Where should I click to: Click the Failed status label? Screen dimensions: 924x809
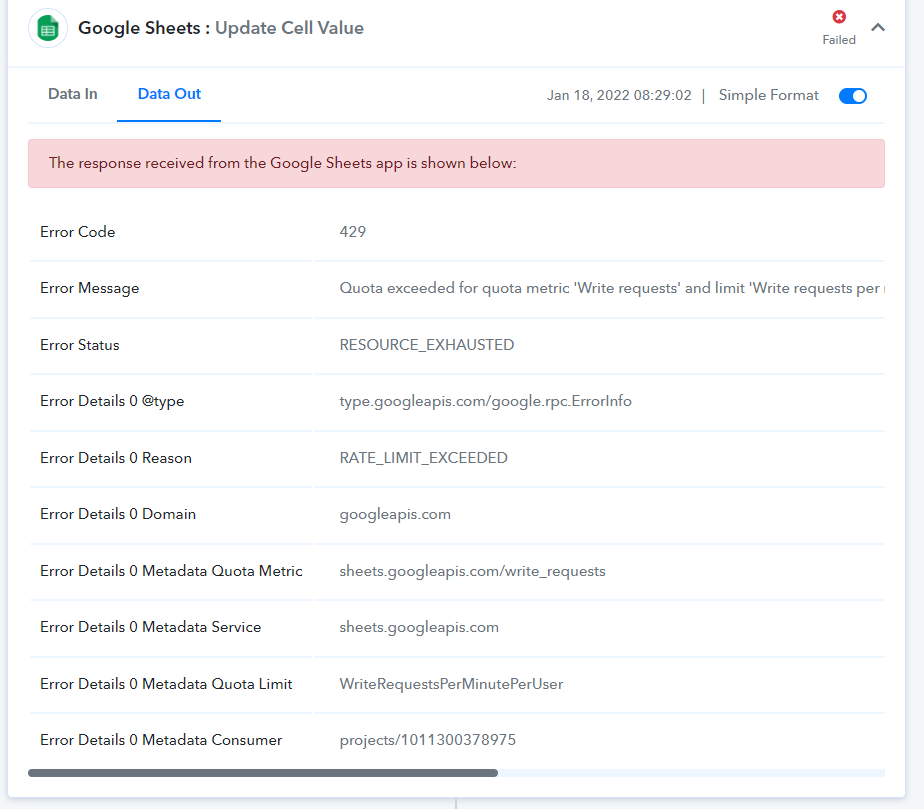tap(839, 40)
